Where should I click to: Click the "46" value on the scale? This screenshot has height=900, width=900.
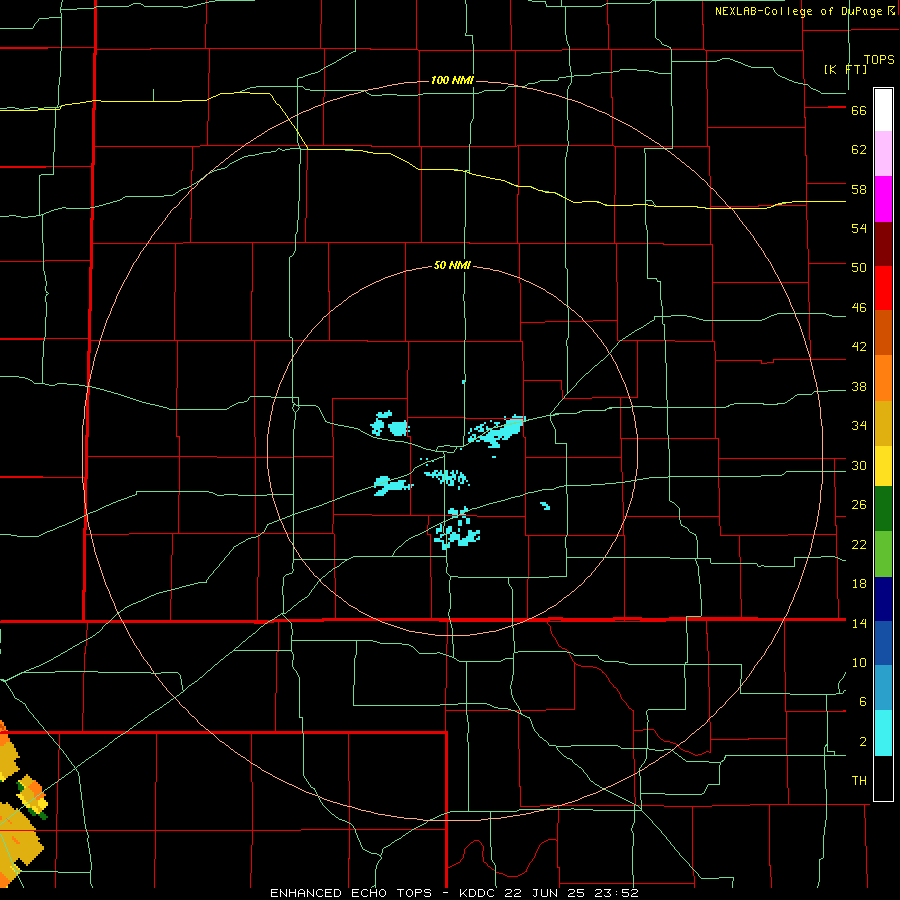pos(859,308)
